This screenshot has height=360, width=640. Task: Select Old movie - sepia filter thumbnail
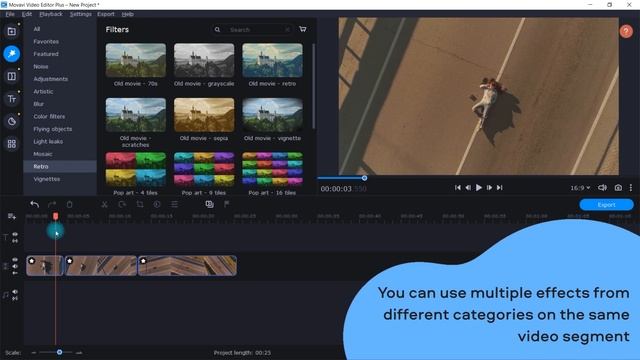(x=204, y=115)
